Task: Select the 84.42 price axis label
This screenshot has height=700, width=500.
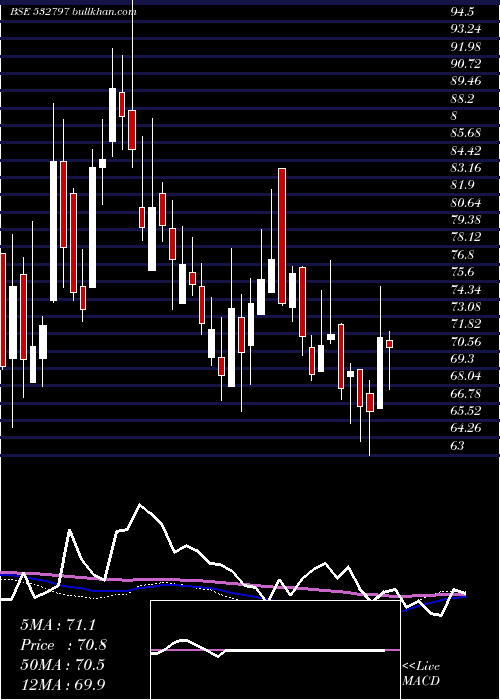Action: 466,150
